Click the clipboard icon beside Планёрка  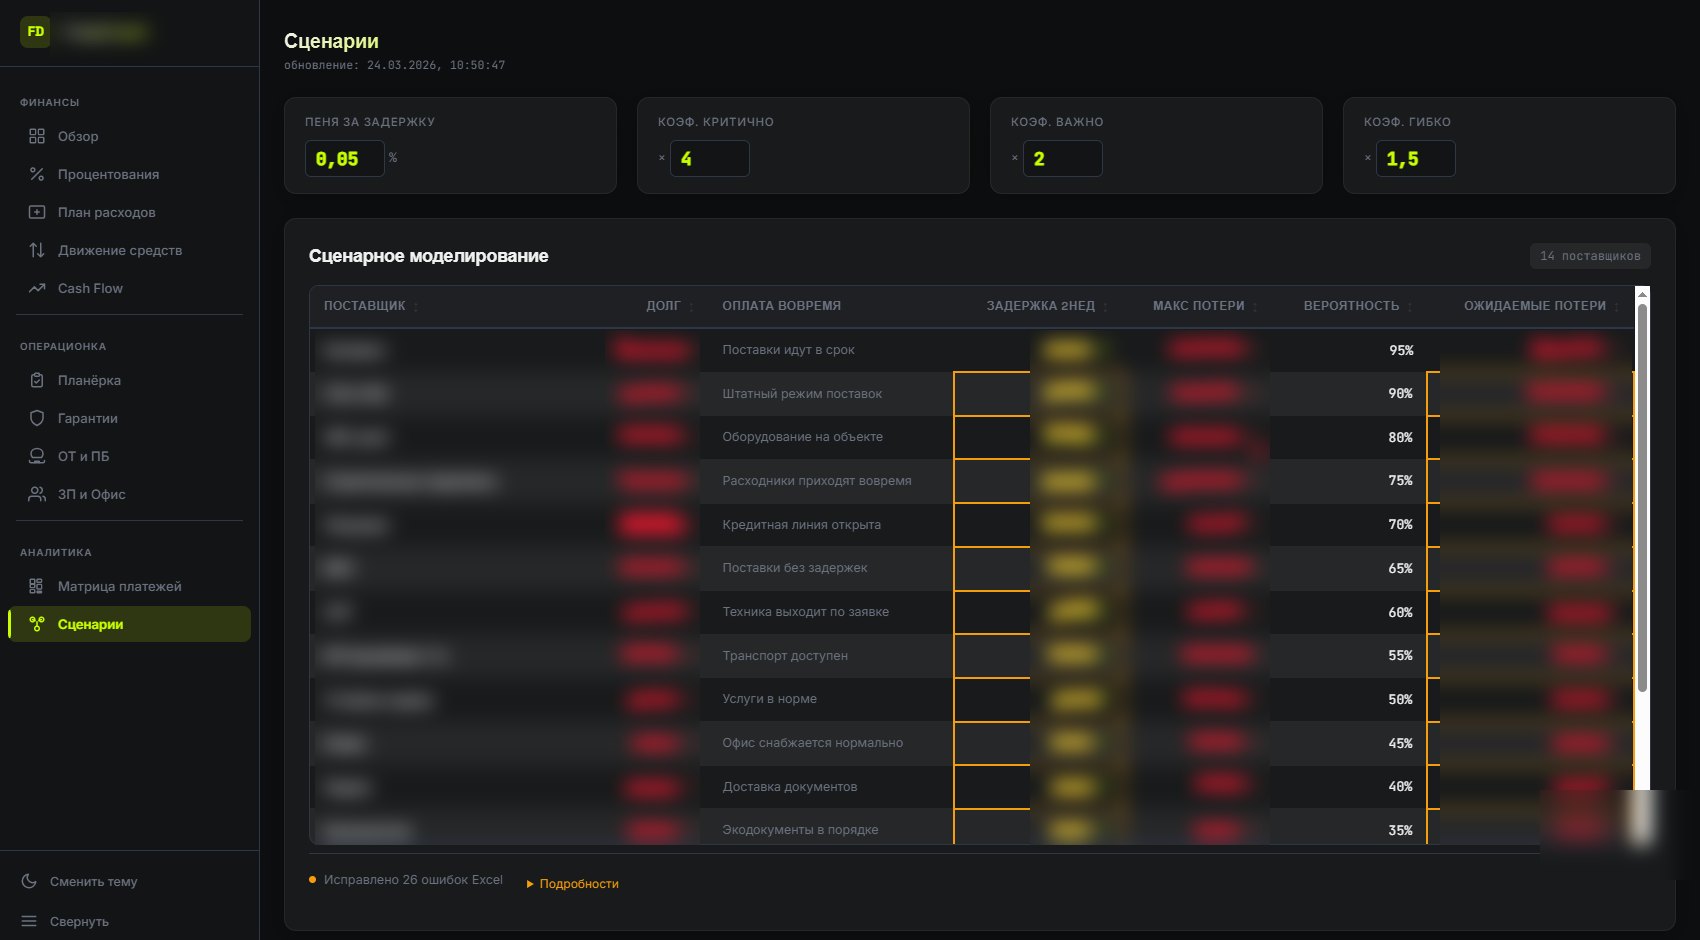coord(37,380)
